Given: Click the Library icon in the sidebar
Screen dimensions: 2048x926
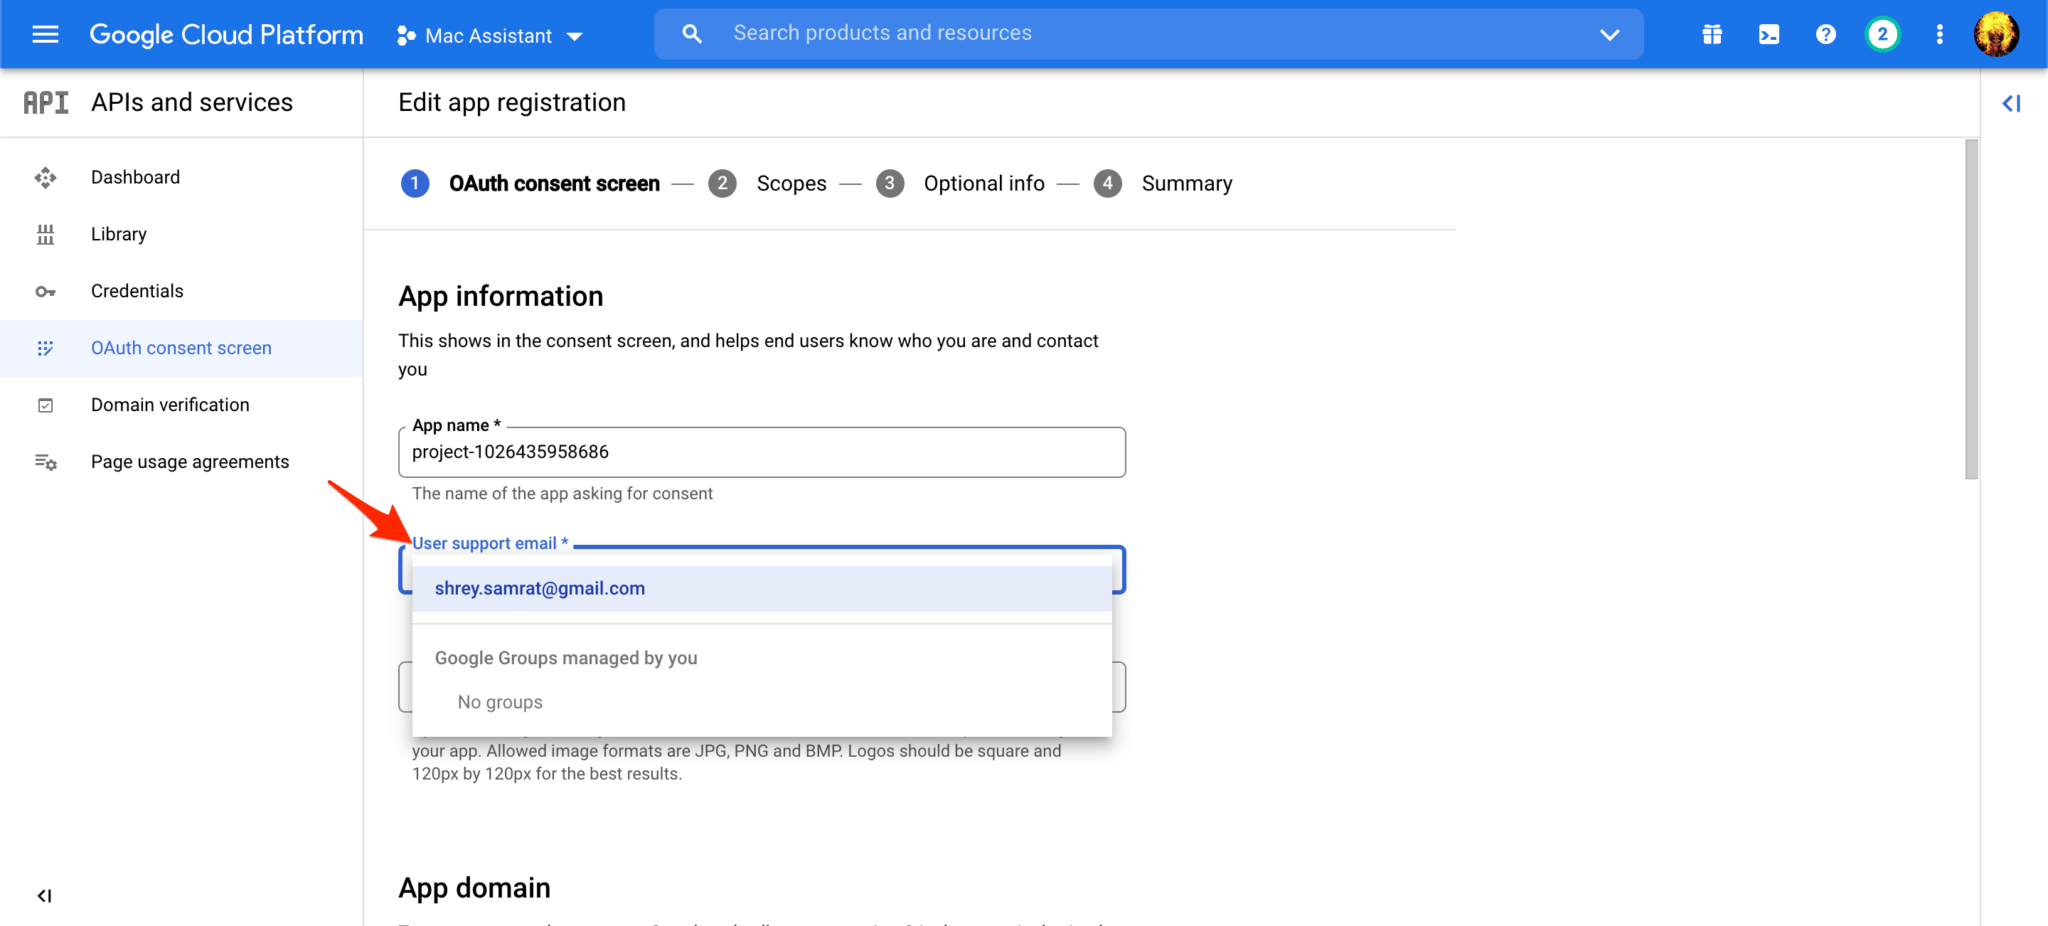Looking at the screenshot, I should click(x=46, y=234).
